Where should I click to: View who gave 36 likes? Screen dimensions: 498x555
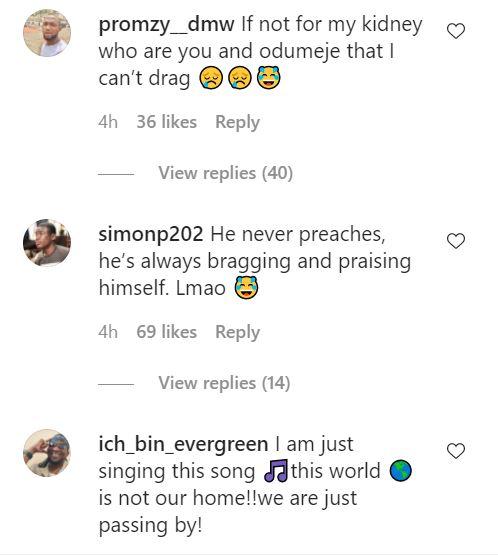click(x=166, y=122)
